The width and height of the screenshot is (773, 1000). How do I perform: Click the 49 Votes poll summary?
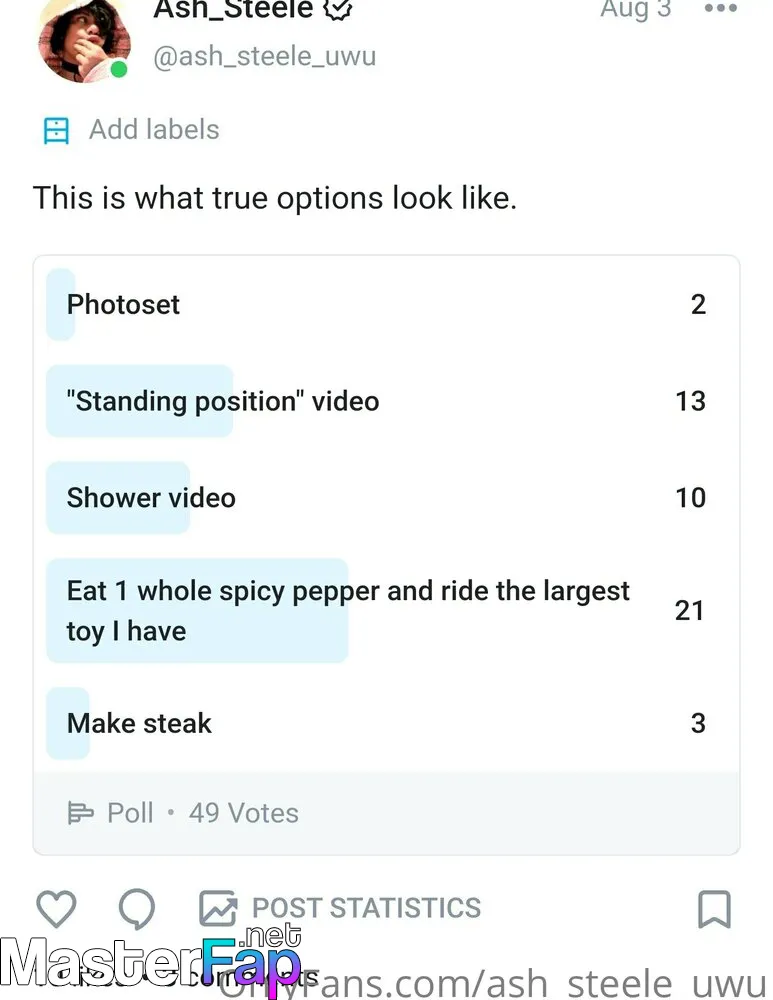click(x=244, y=813)
